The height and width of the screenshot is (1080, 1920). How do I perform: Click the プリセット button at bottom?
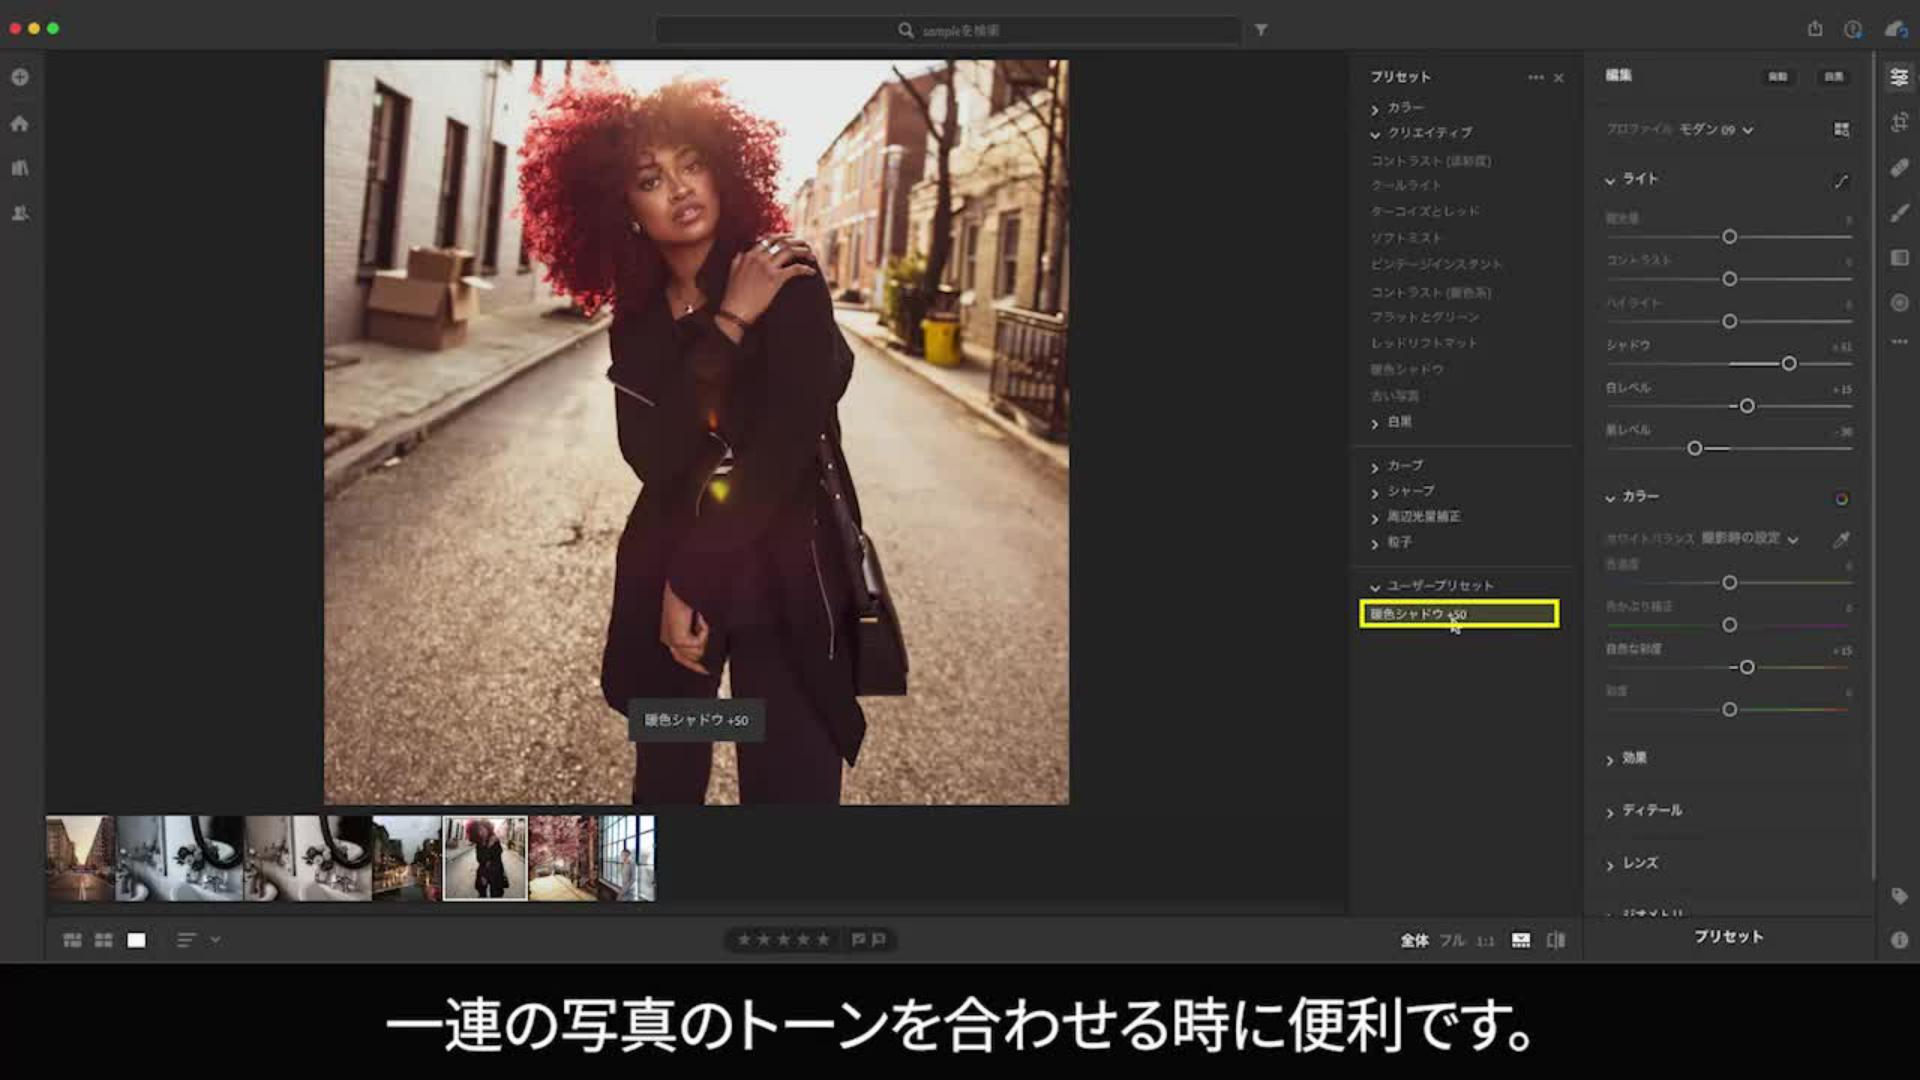[x=1728, y=937]
